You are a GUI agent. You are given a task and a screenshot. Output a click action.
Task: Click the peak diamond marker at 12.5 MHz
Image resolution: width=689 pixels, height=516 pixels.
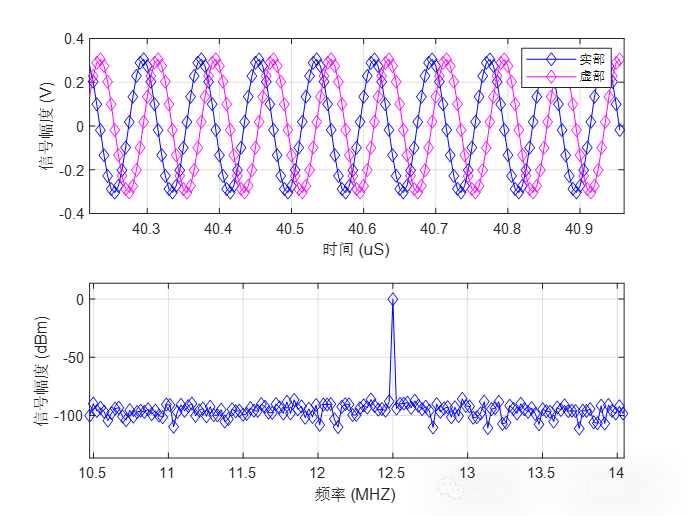pos(393,299)
